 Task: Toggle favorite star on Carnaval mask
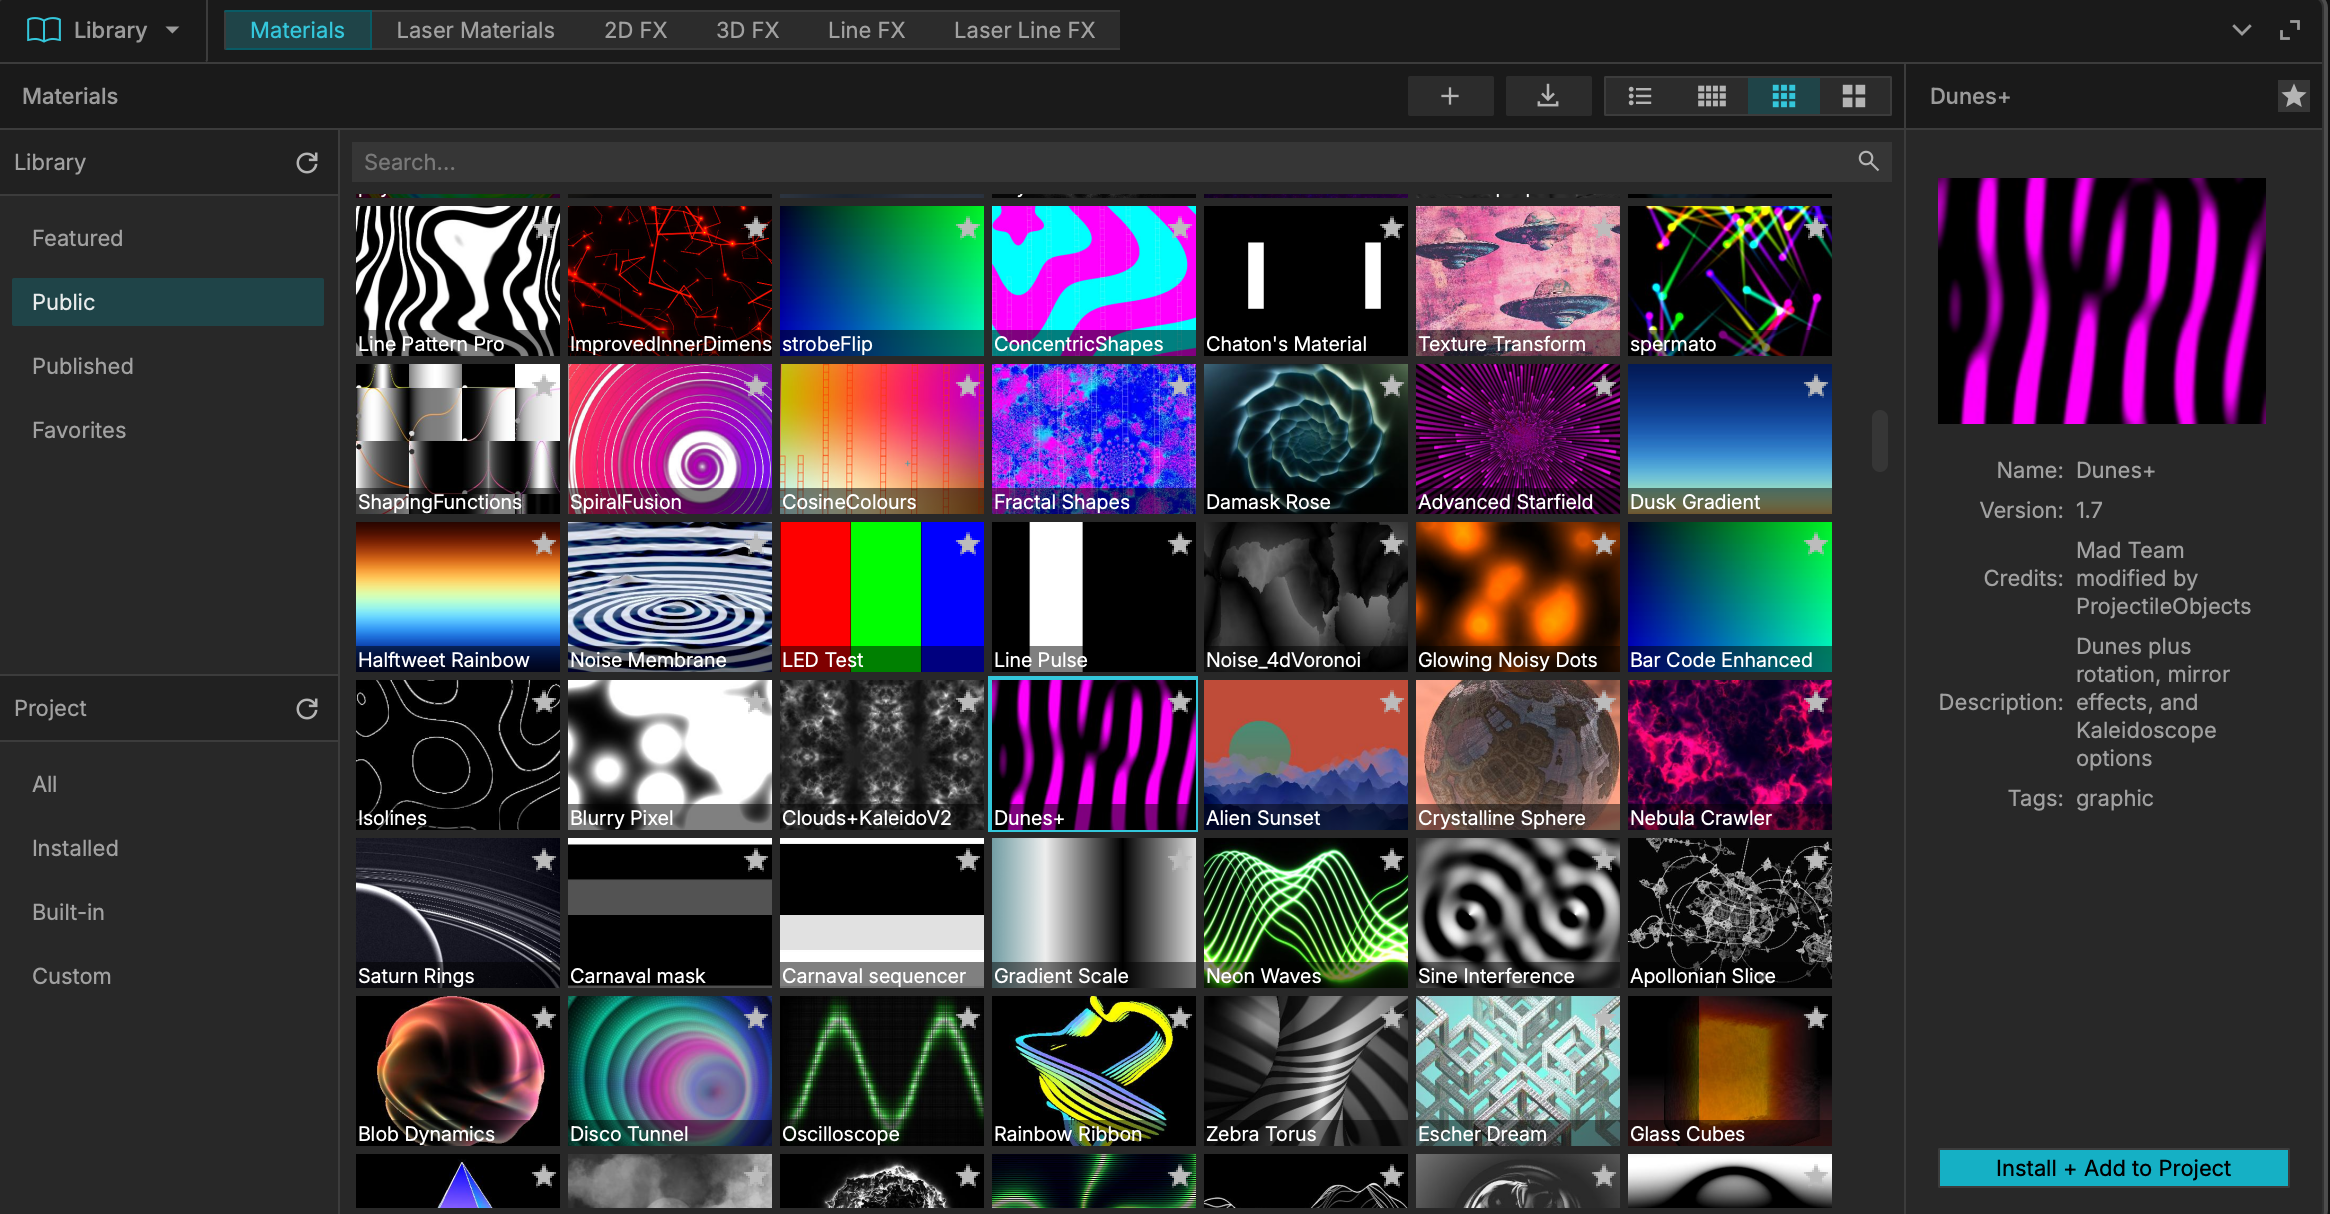coord(756,860)
